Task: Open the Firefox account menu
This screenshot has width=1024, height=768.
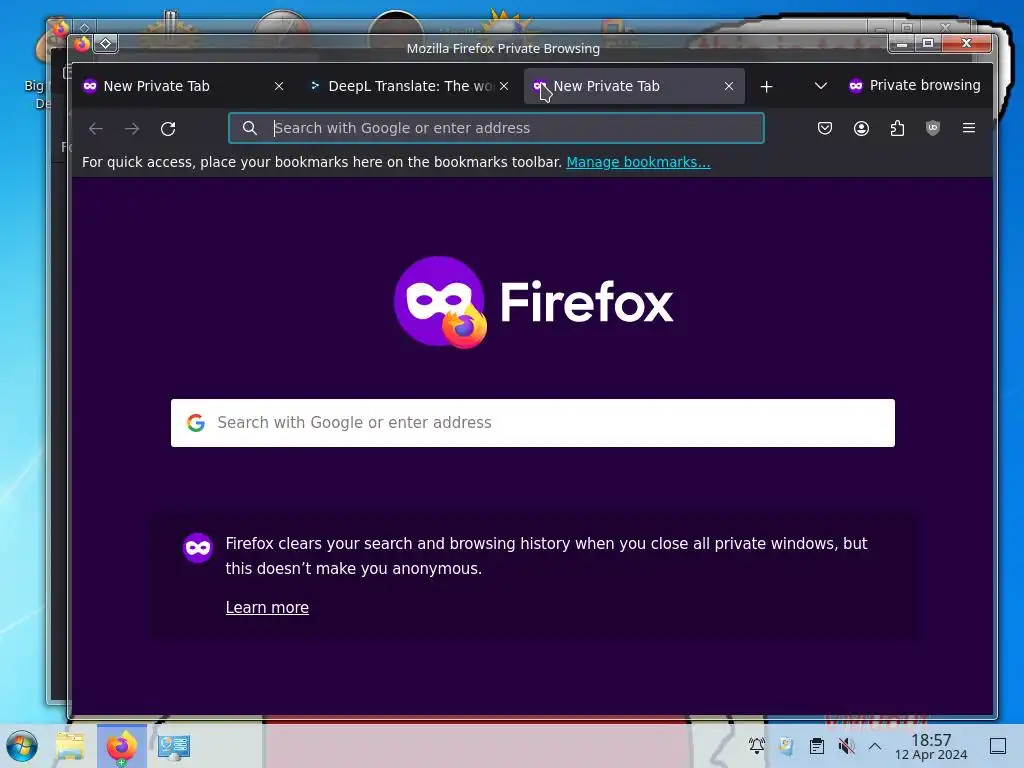Action: tap(861, 128)
